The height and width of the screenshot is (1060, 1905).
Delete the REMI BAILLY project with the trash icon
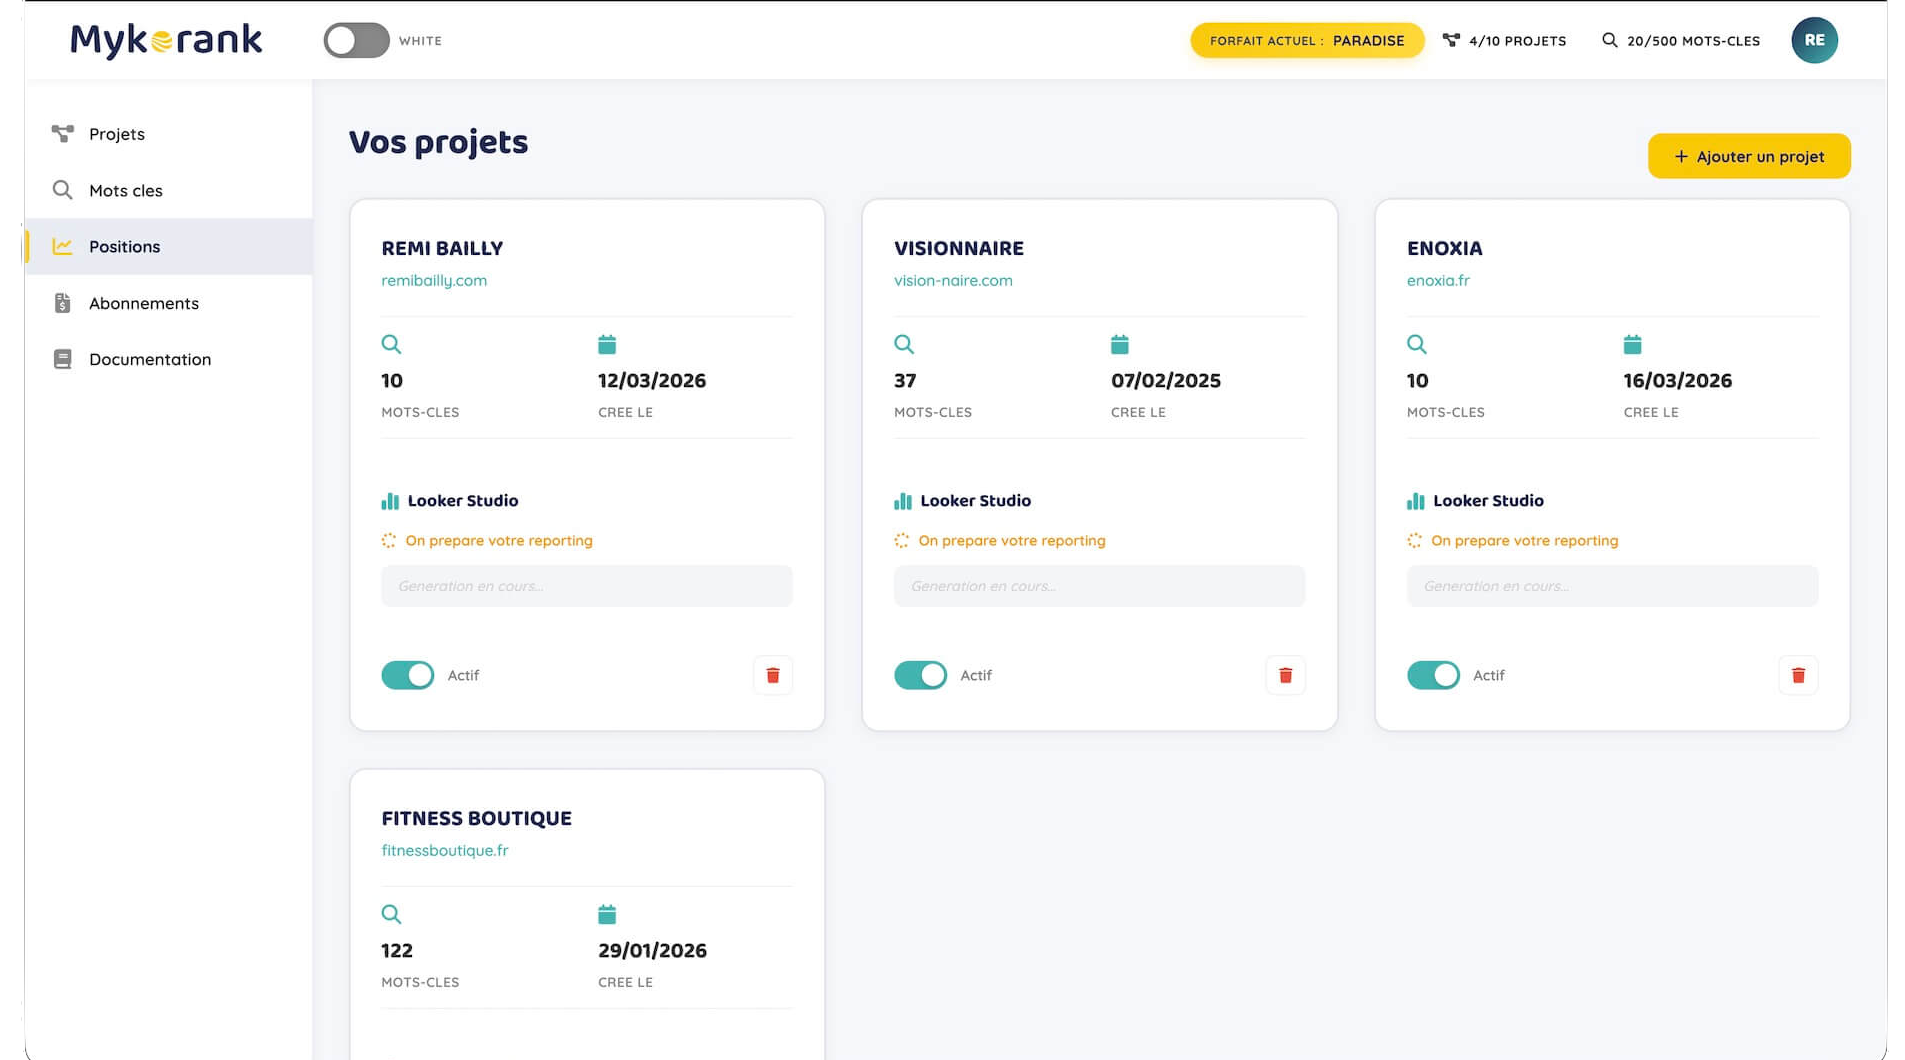point(772,675)
